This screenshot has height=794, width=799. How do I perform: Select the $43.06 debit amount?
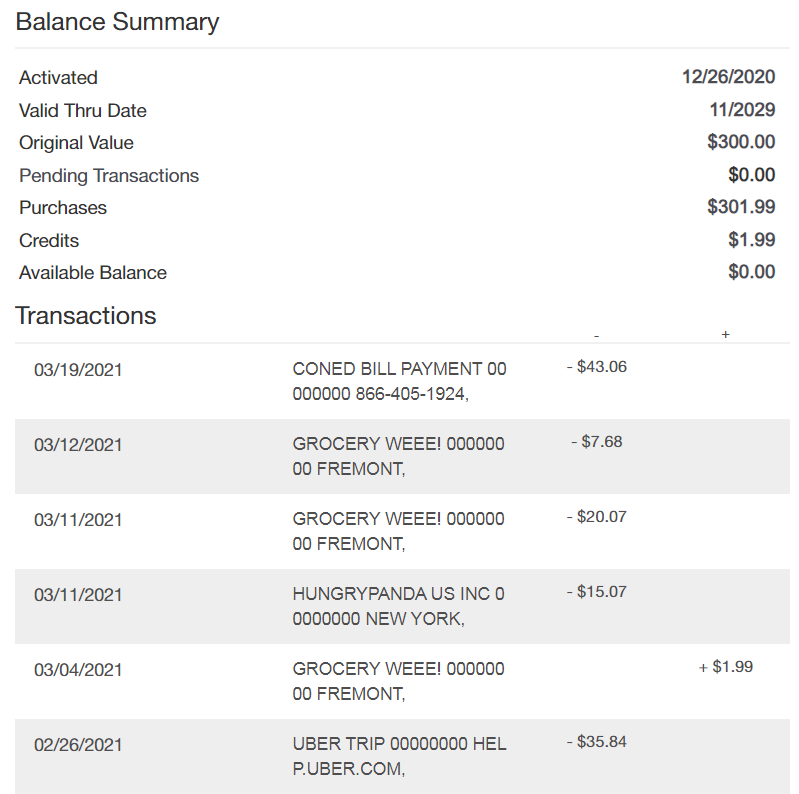click(x=597, y=367)
